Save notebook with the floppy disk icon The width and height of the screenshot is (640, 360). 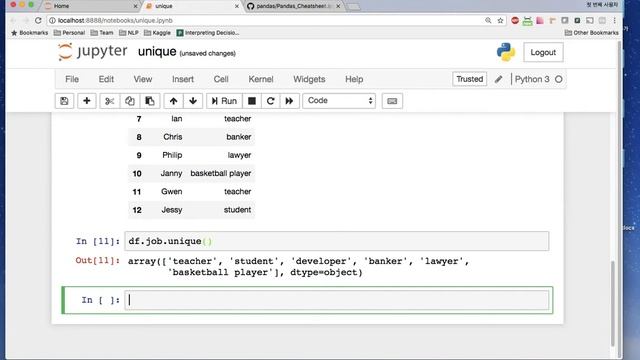(64, 101)
